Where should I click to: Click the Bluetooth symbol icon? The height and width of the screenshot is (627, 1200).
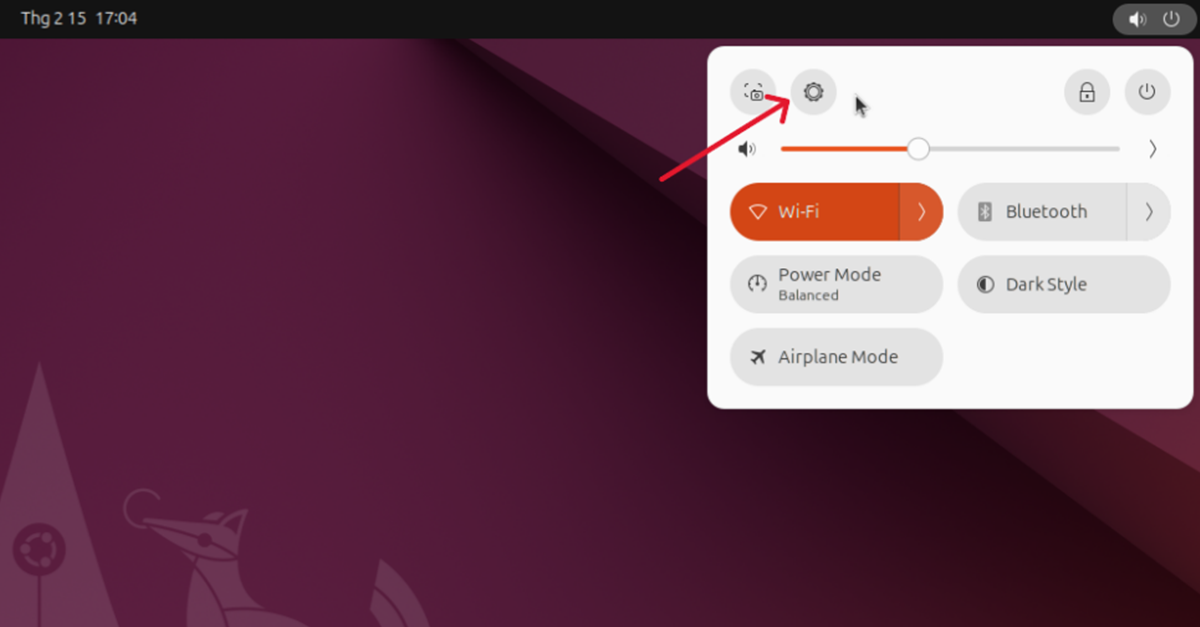click(x=984, y=212)
